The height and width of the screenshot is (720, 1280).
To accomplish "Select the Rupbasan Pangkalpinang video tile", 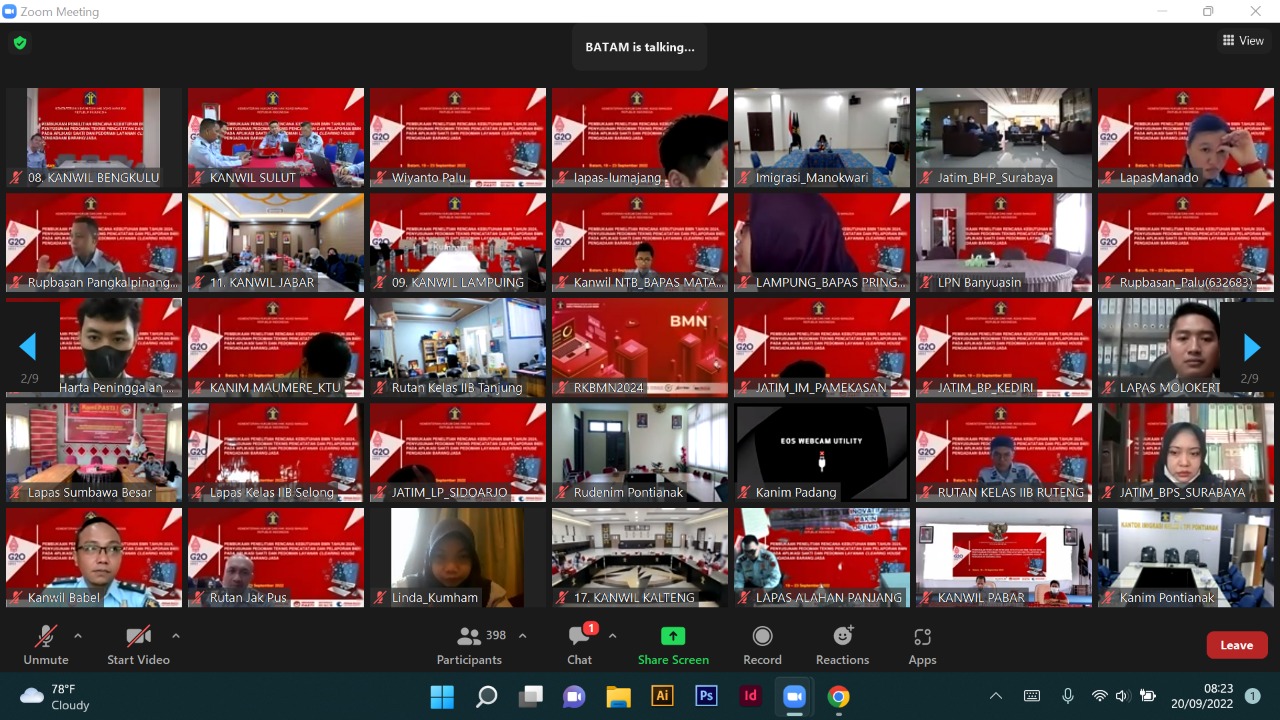I will pos(94,242).
